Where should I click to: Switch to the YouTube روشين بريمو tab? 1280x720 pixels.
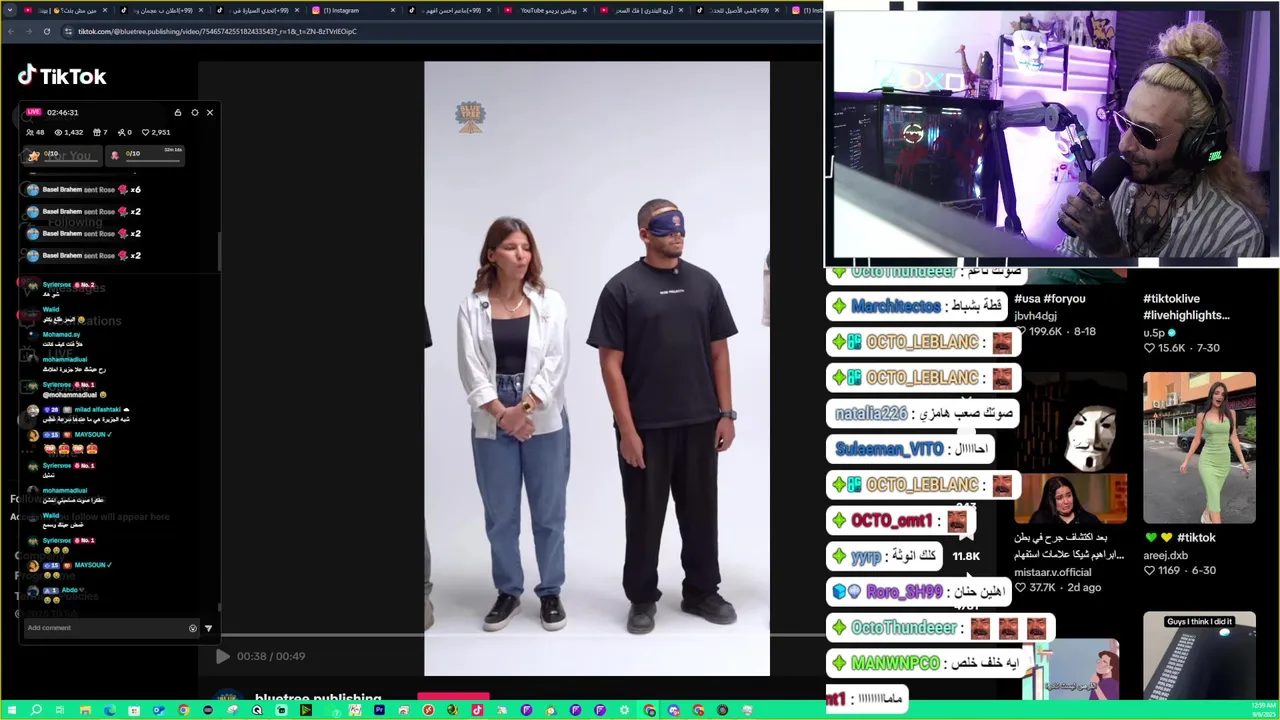[545, 10]
